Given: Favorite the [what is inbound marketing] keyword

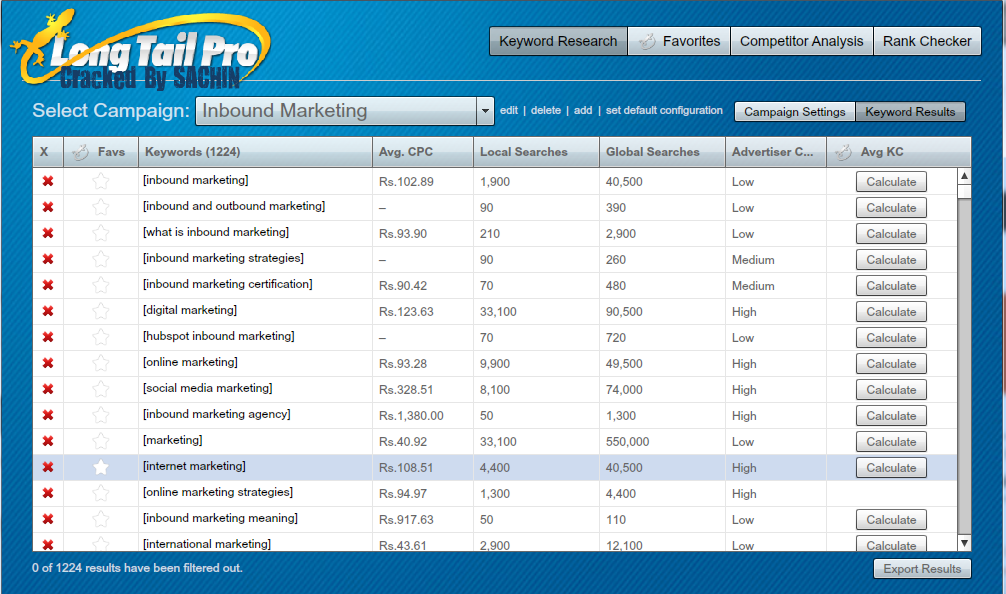Looking at the screenshot, I should point(101,233).
